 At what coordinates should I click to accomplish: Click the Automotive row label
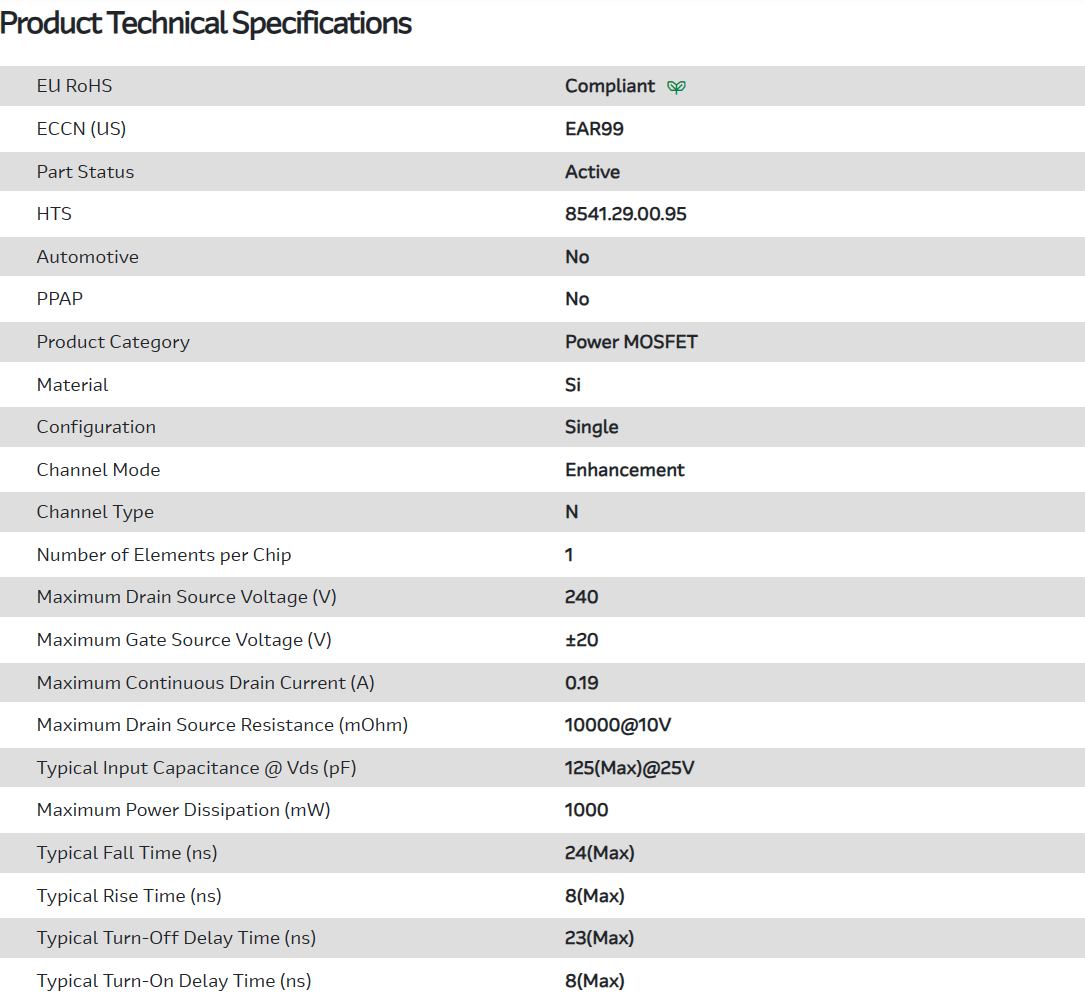click(88, 257)
